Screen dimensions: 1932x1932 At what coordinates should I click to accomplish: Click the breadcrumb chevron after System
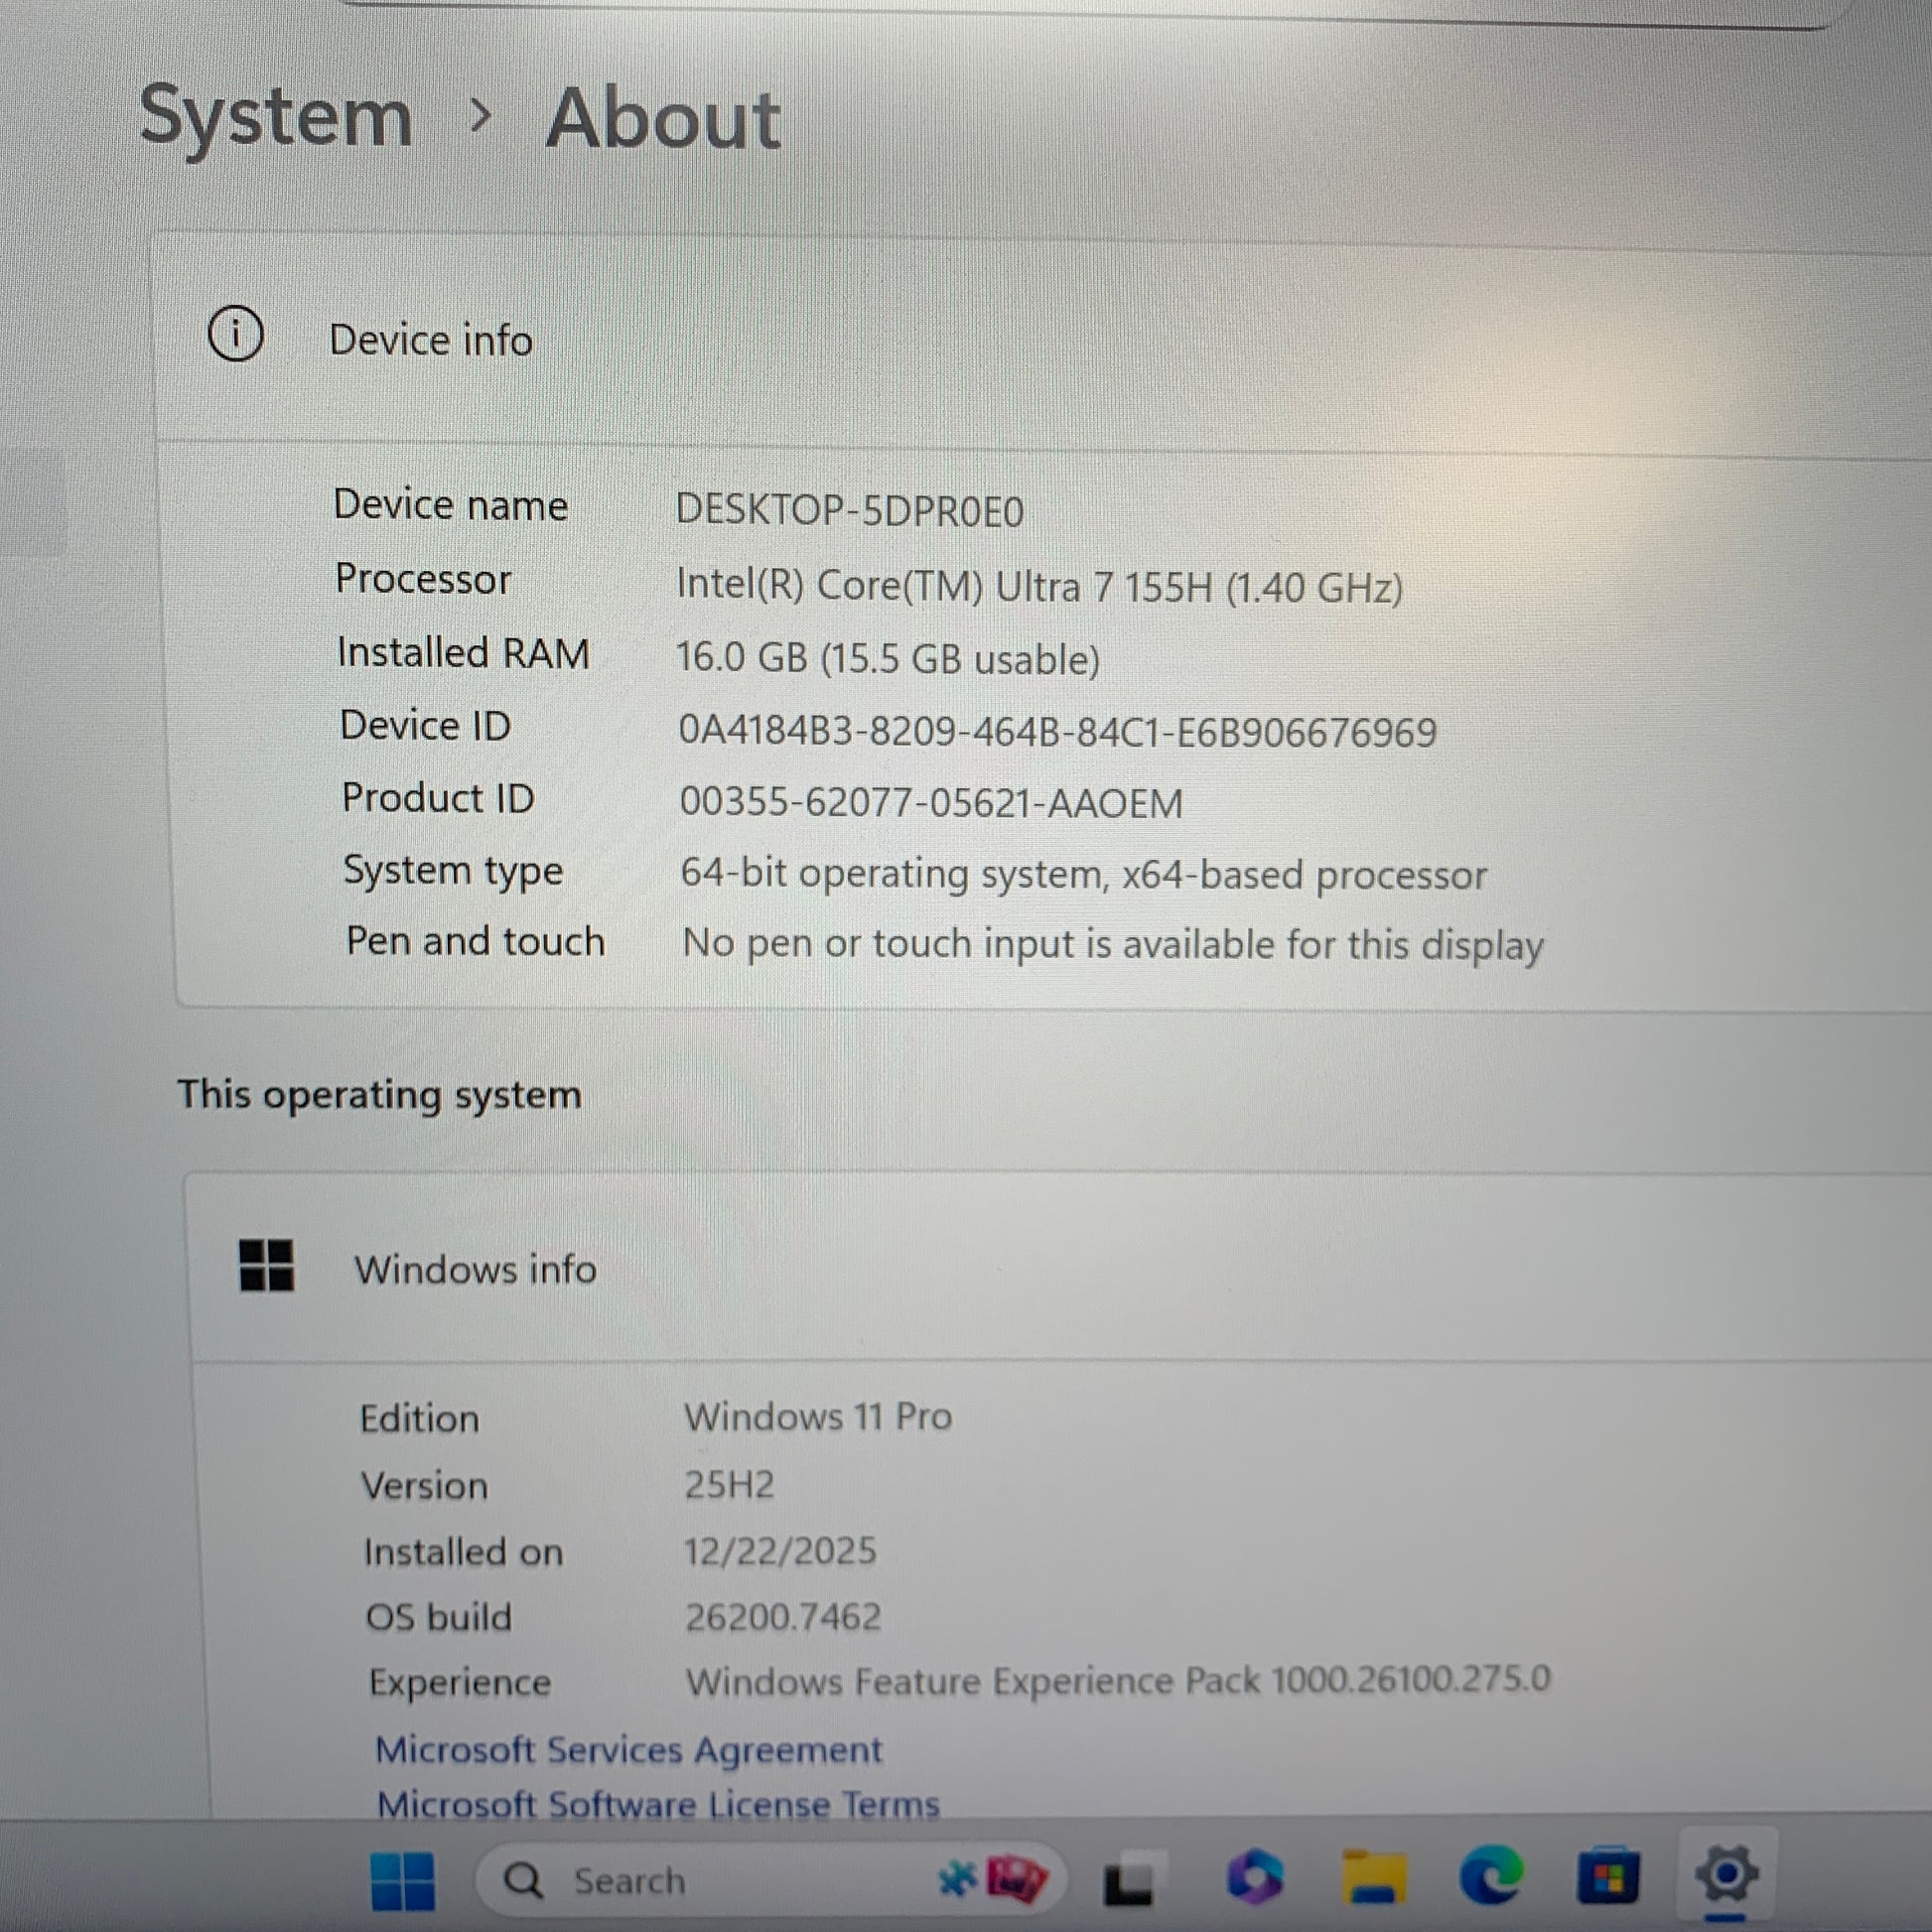[481, 117]
